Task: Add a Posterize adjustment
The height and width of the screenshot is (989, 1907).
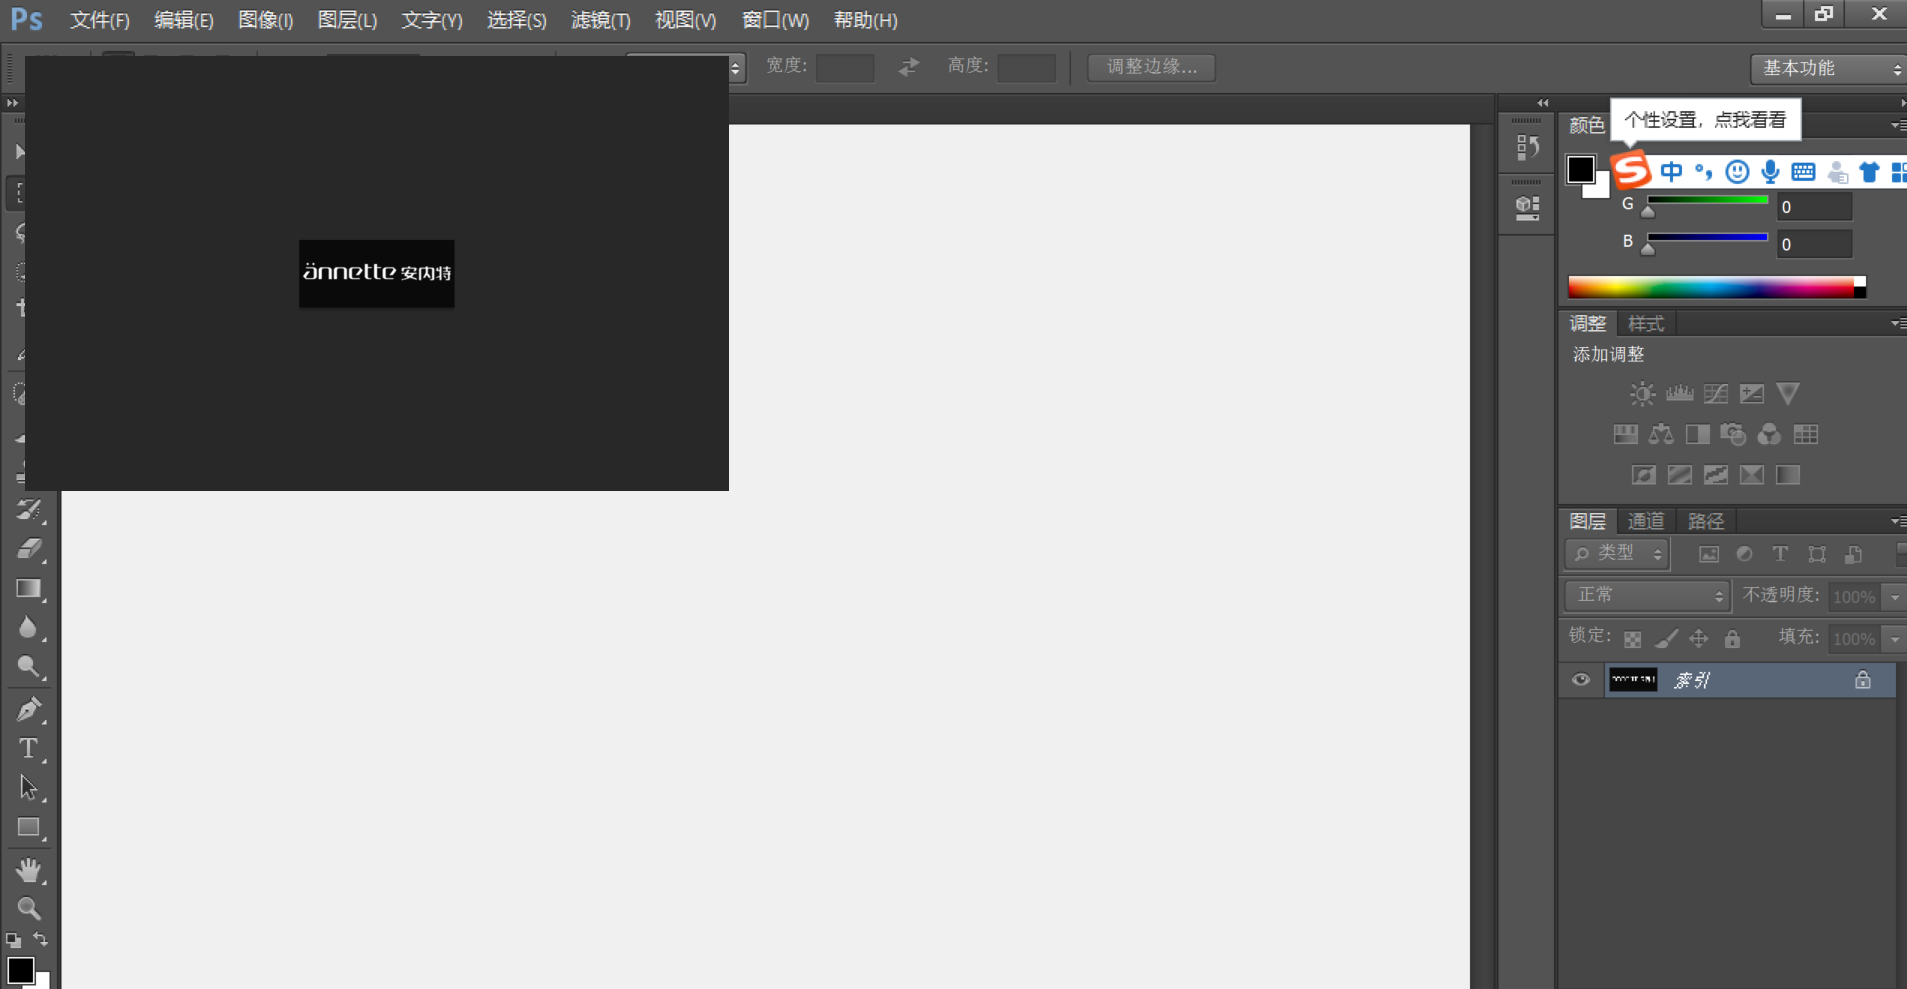Action: [1680, 475]
